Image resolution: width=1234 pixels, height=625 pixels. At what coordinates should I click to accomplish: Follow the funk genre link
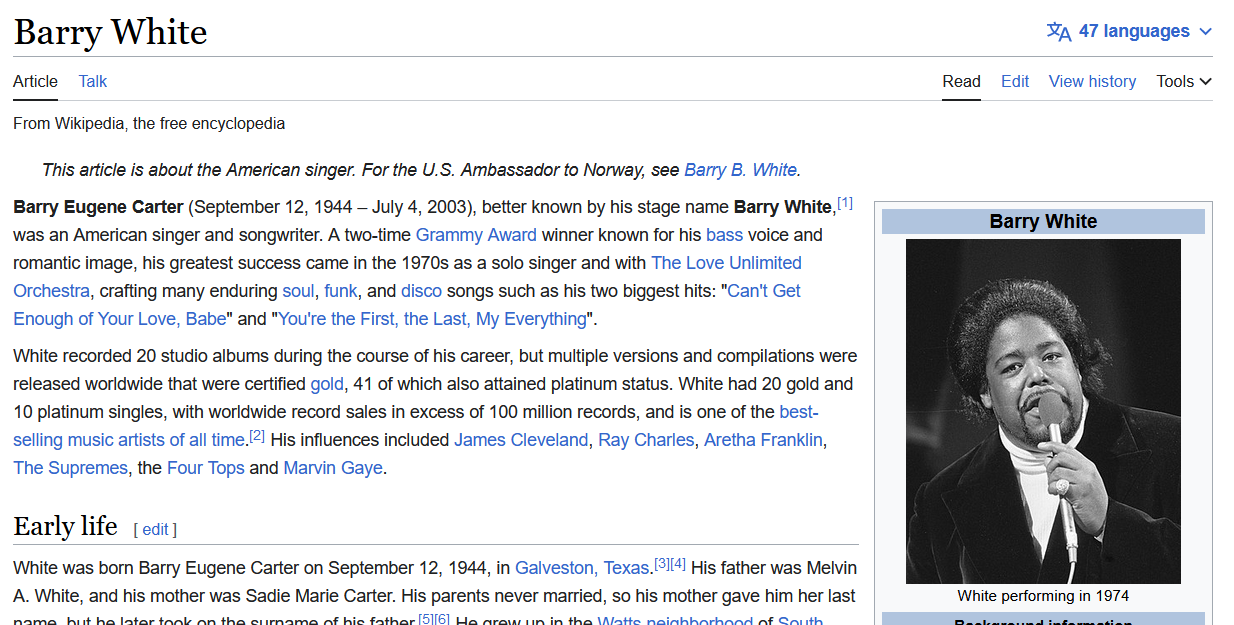coord(340,291)
